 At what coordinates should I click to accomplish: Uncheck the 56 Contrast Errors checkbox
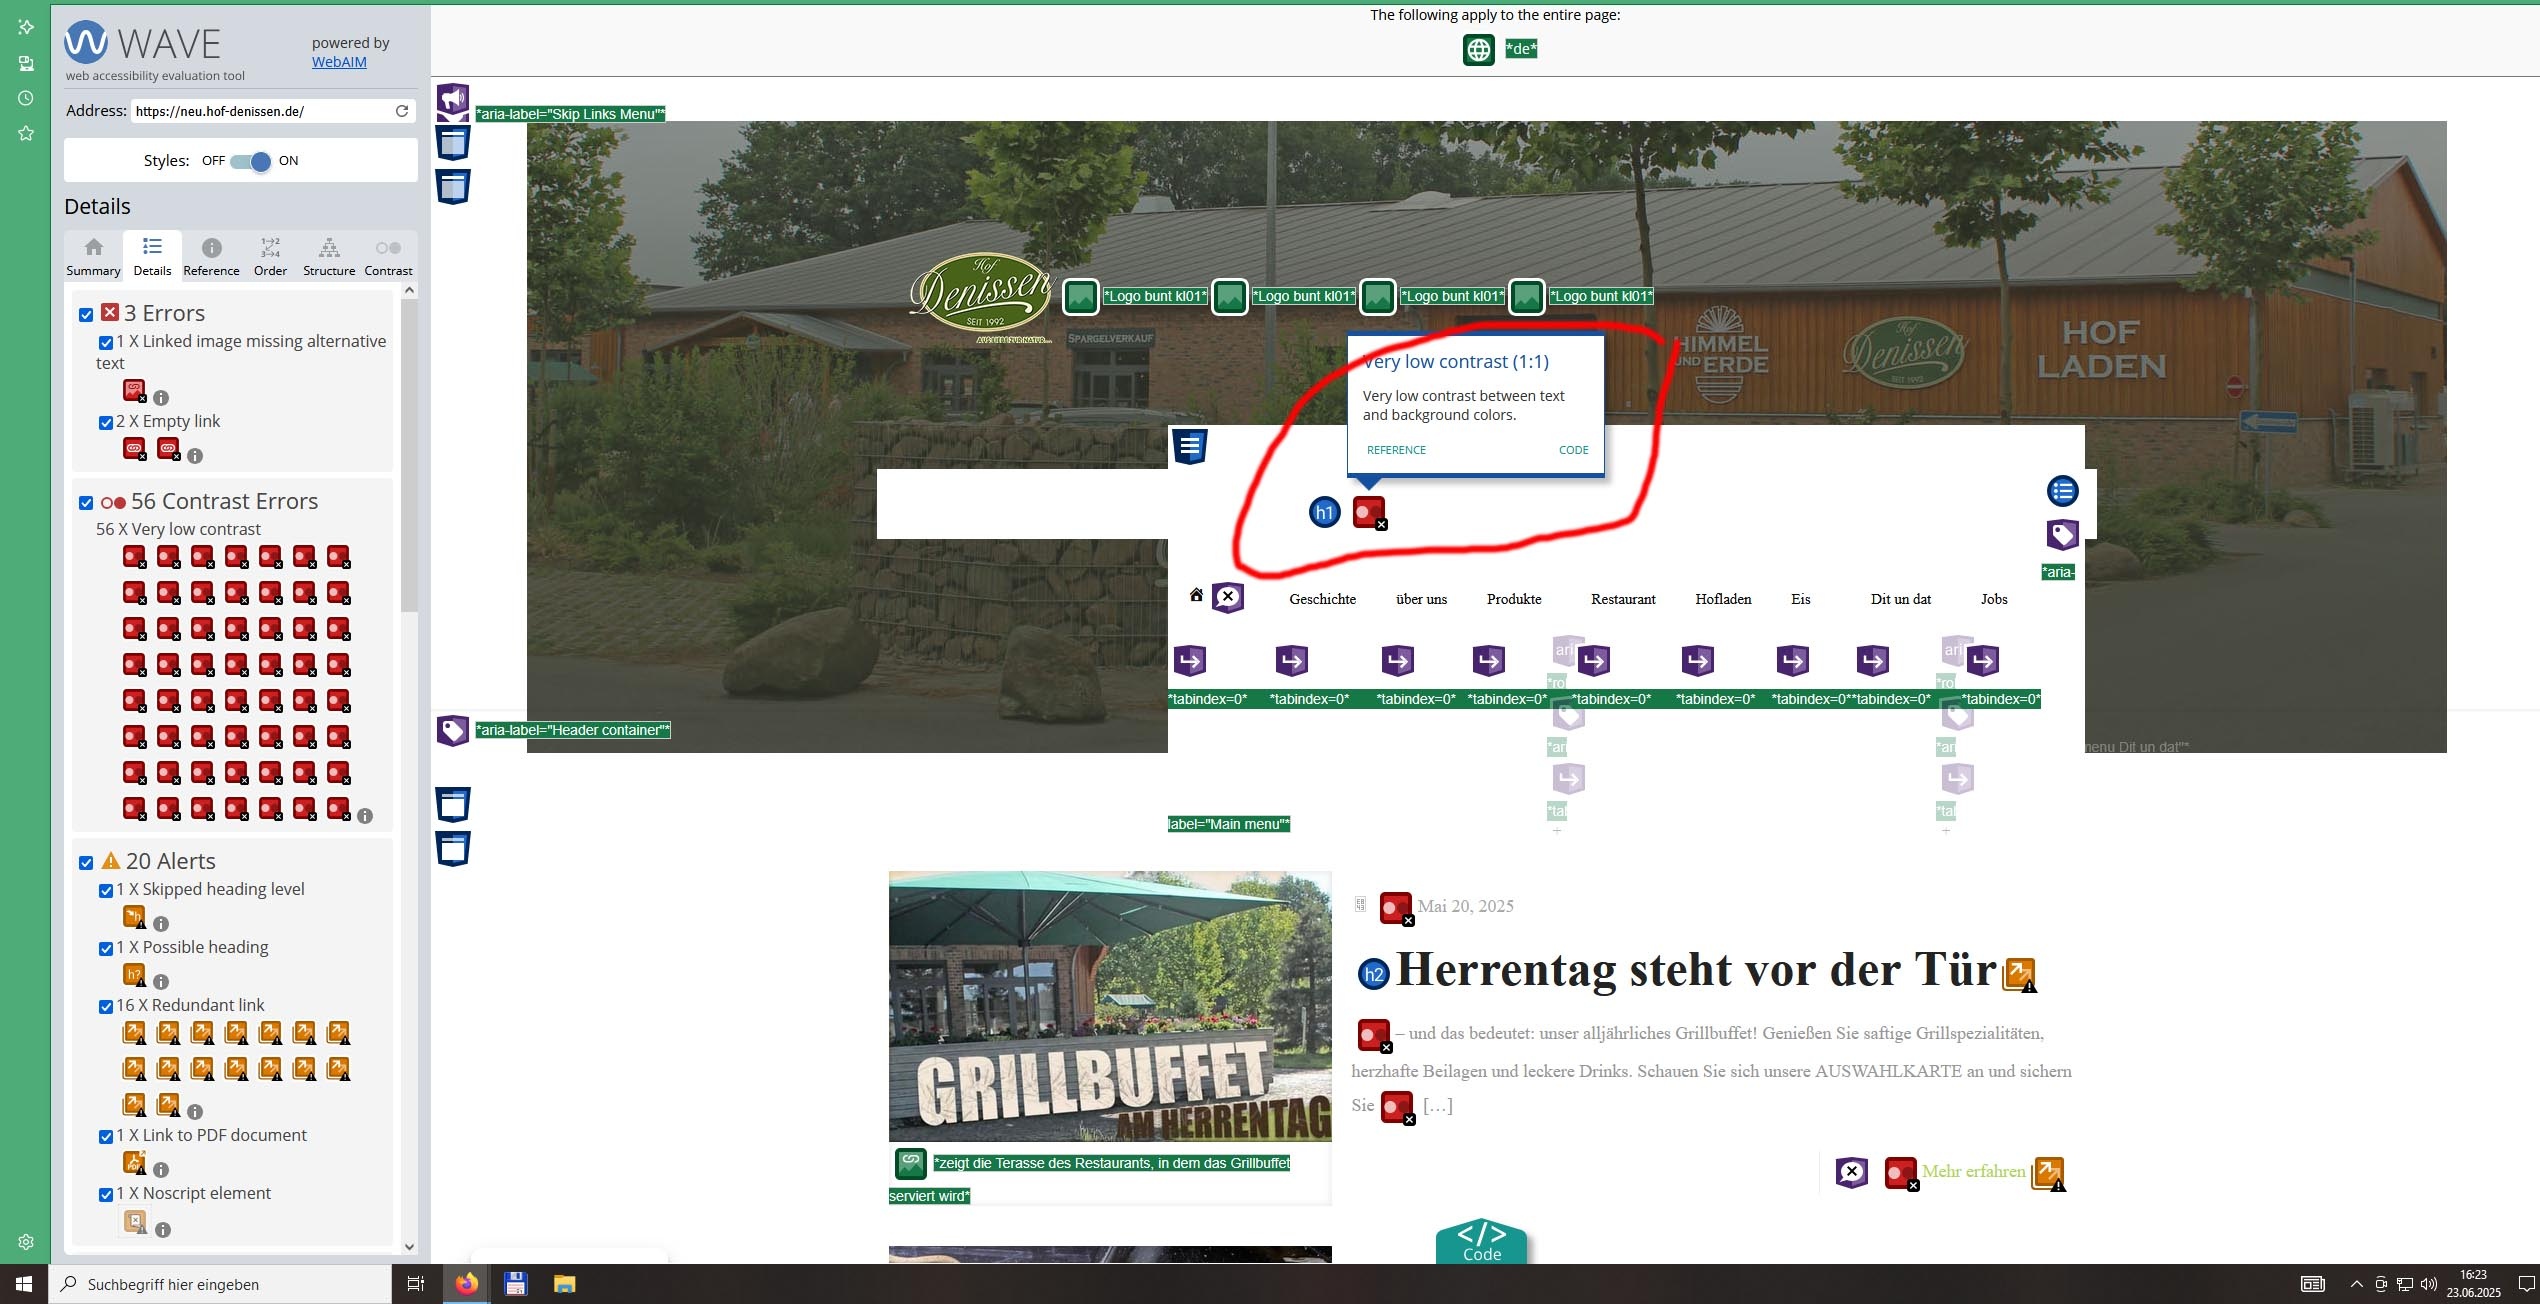coord(86,503)
